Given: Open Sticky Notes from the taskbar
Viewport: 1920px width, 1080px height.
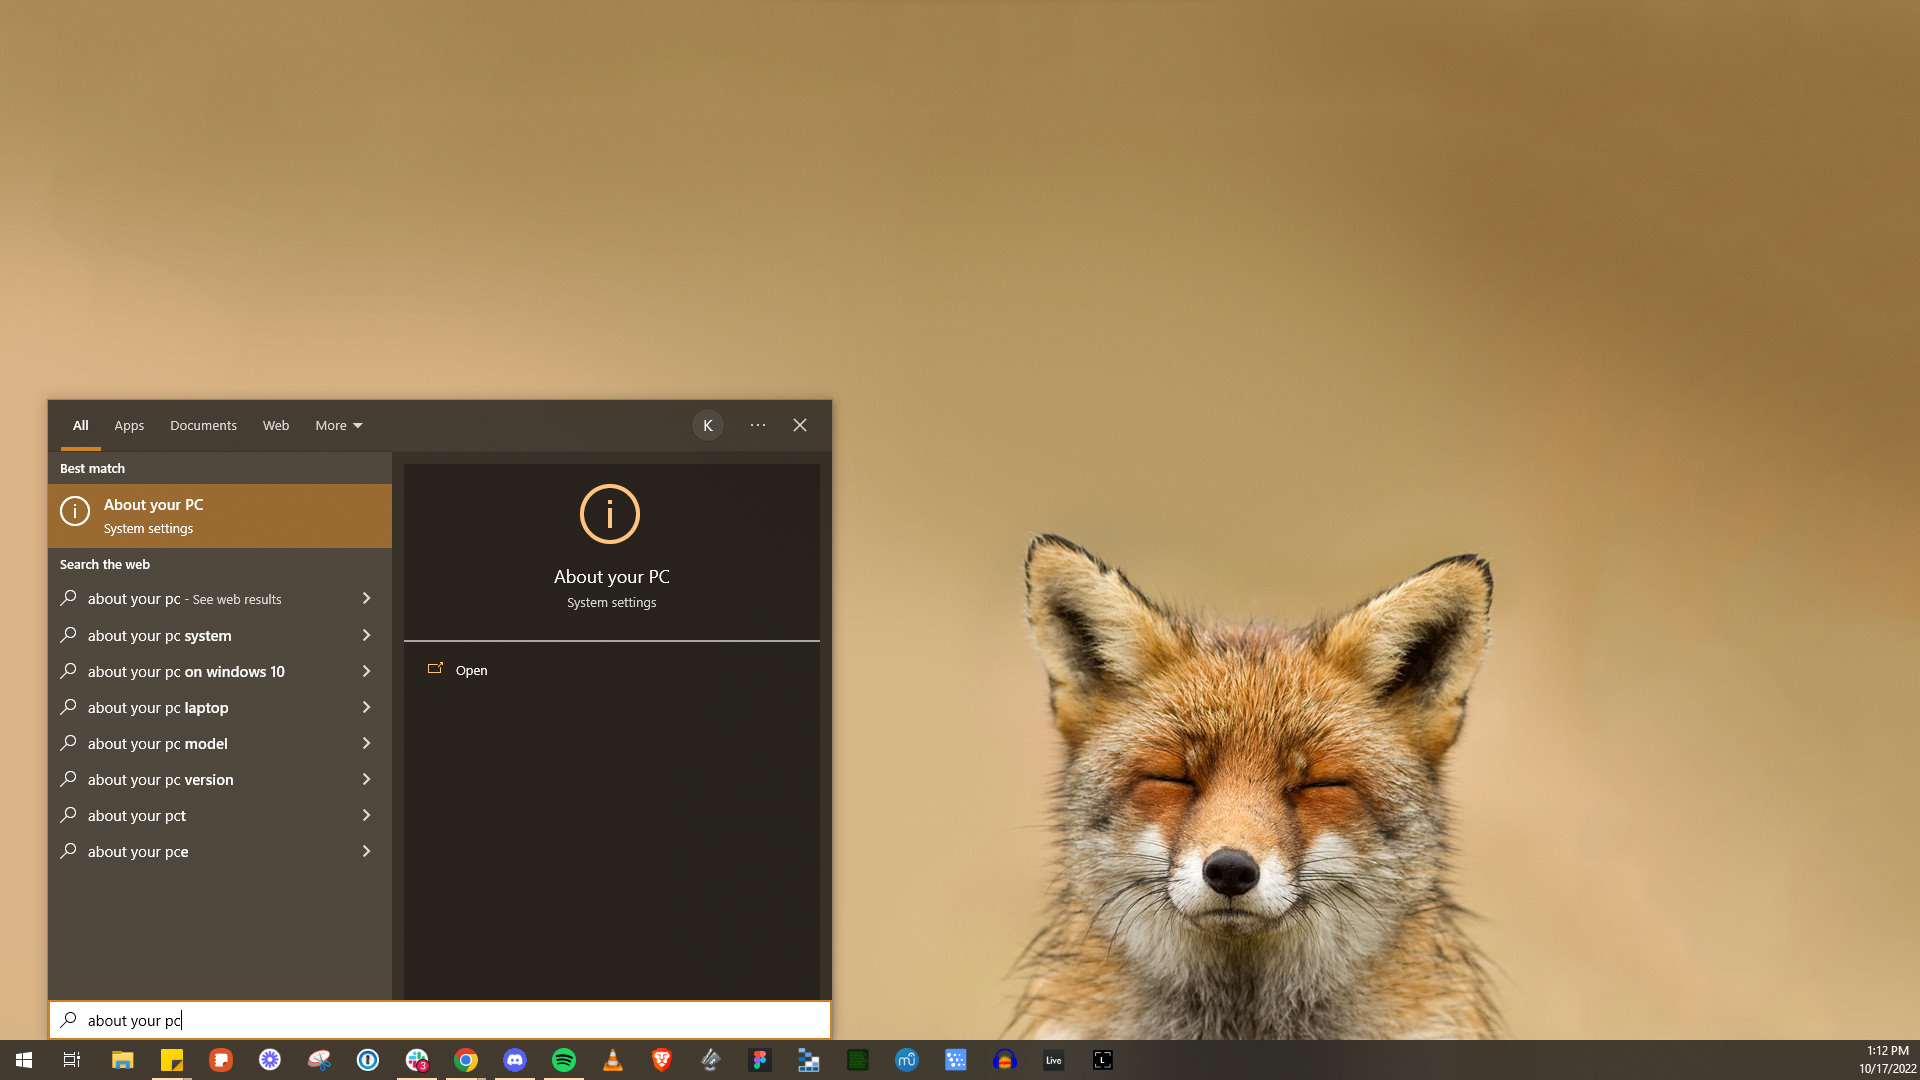Looking at the screenshot, I should point(172,1060).
